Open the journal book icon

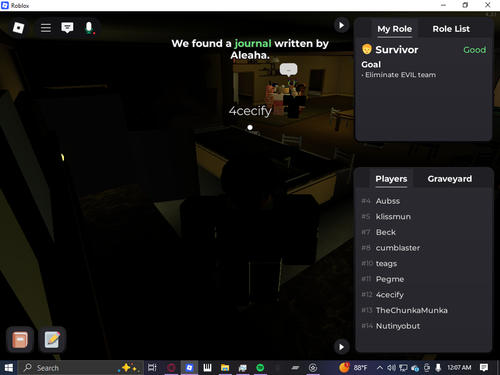20,340
